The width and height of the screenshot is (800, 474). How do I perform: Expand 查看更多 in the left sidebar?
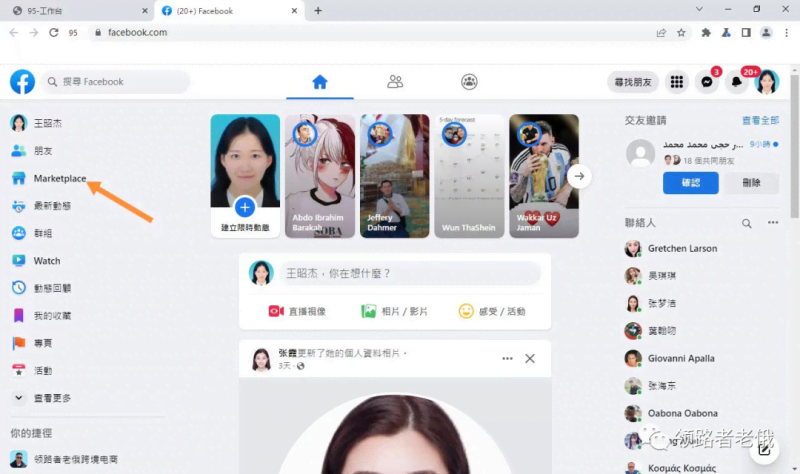tap(50, 397)
